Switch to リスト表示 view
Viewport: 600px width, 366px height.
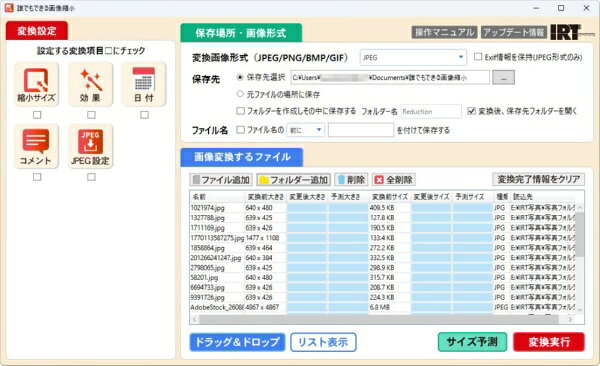[x=323, y=342]
